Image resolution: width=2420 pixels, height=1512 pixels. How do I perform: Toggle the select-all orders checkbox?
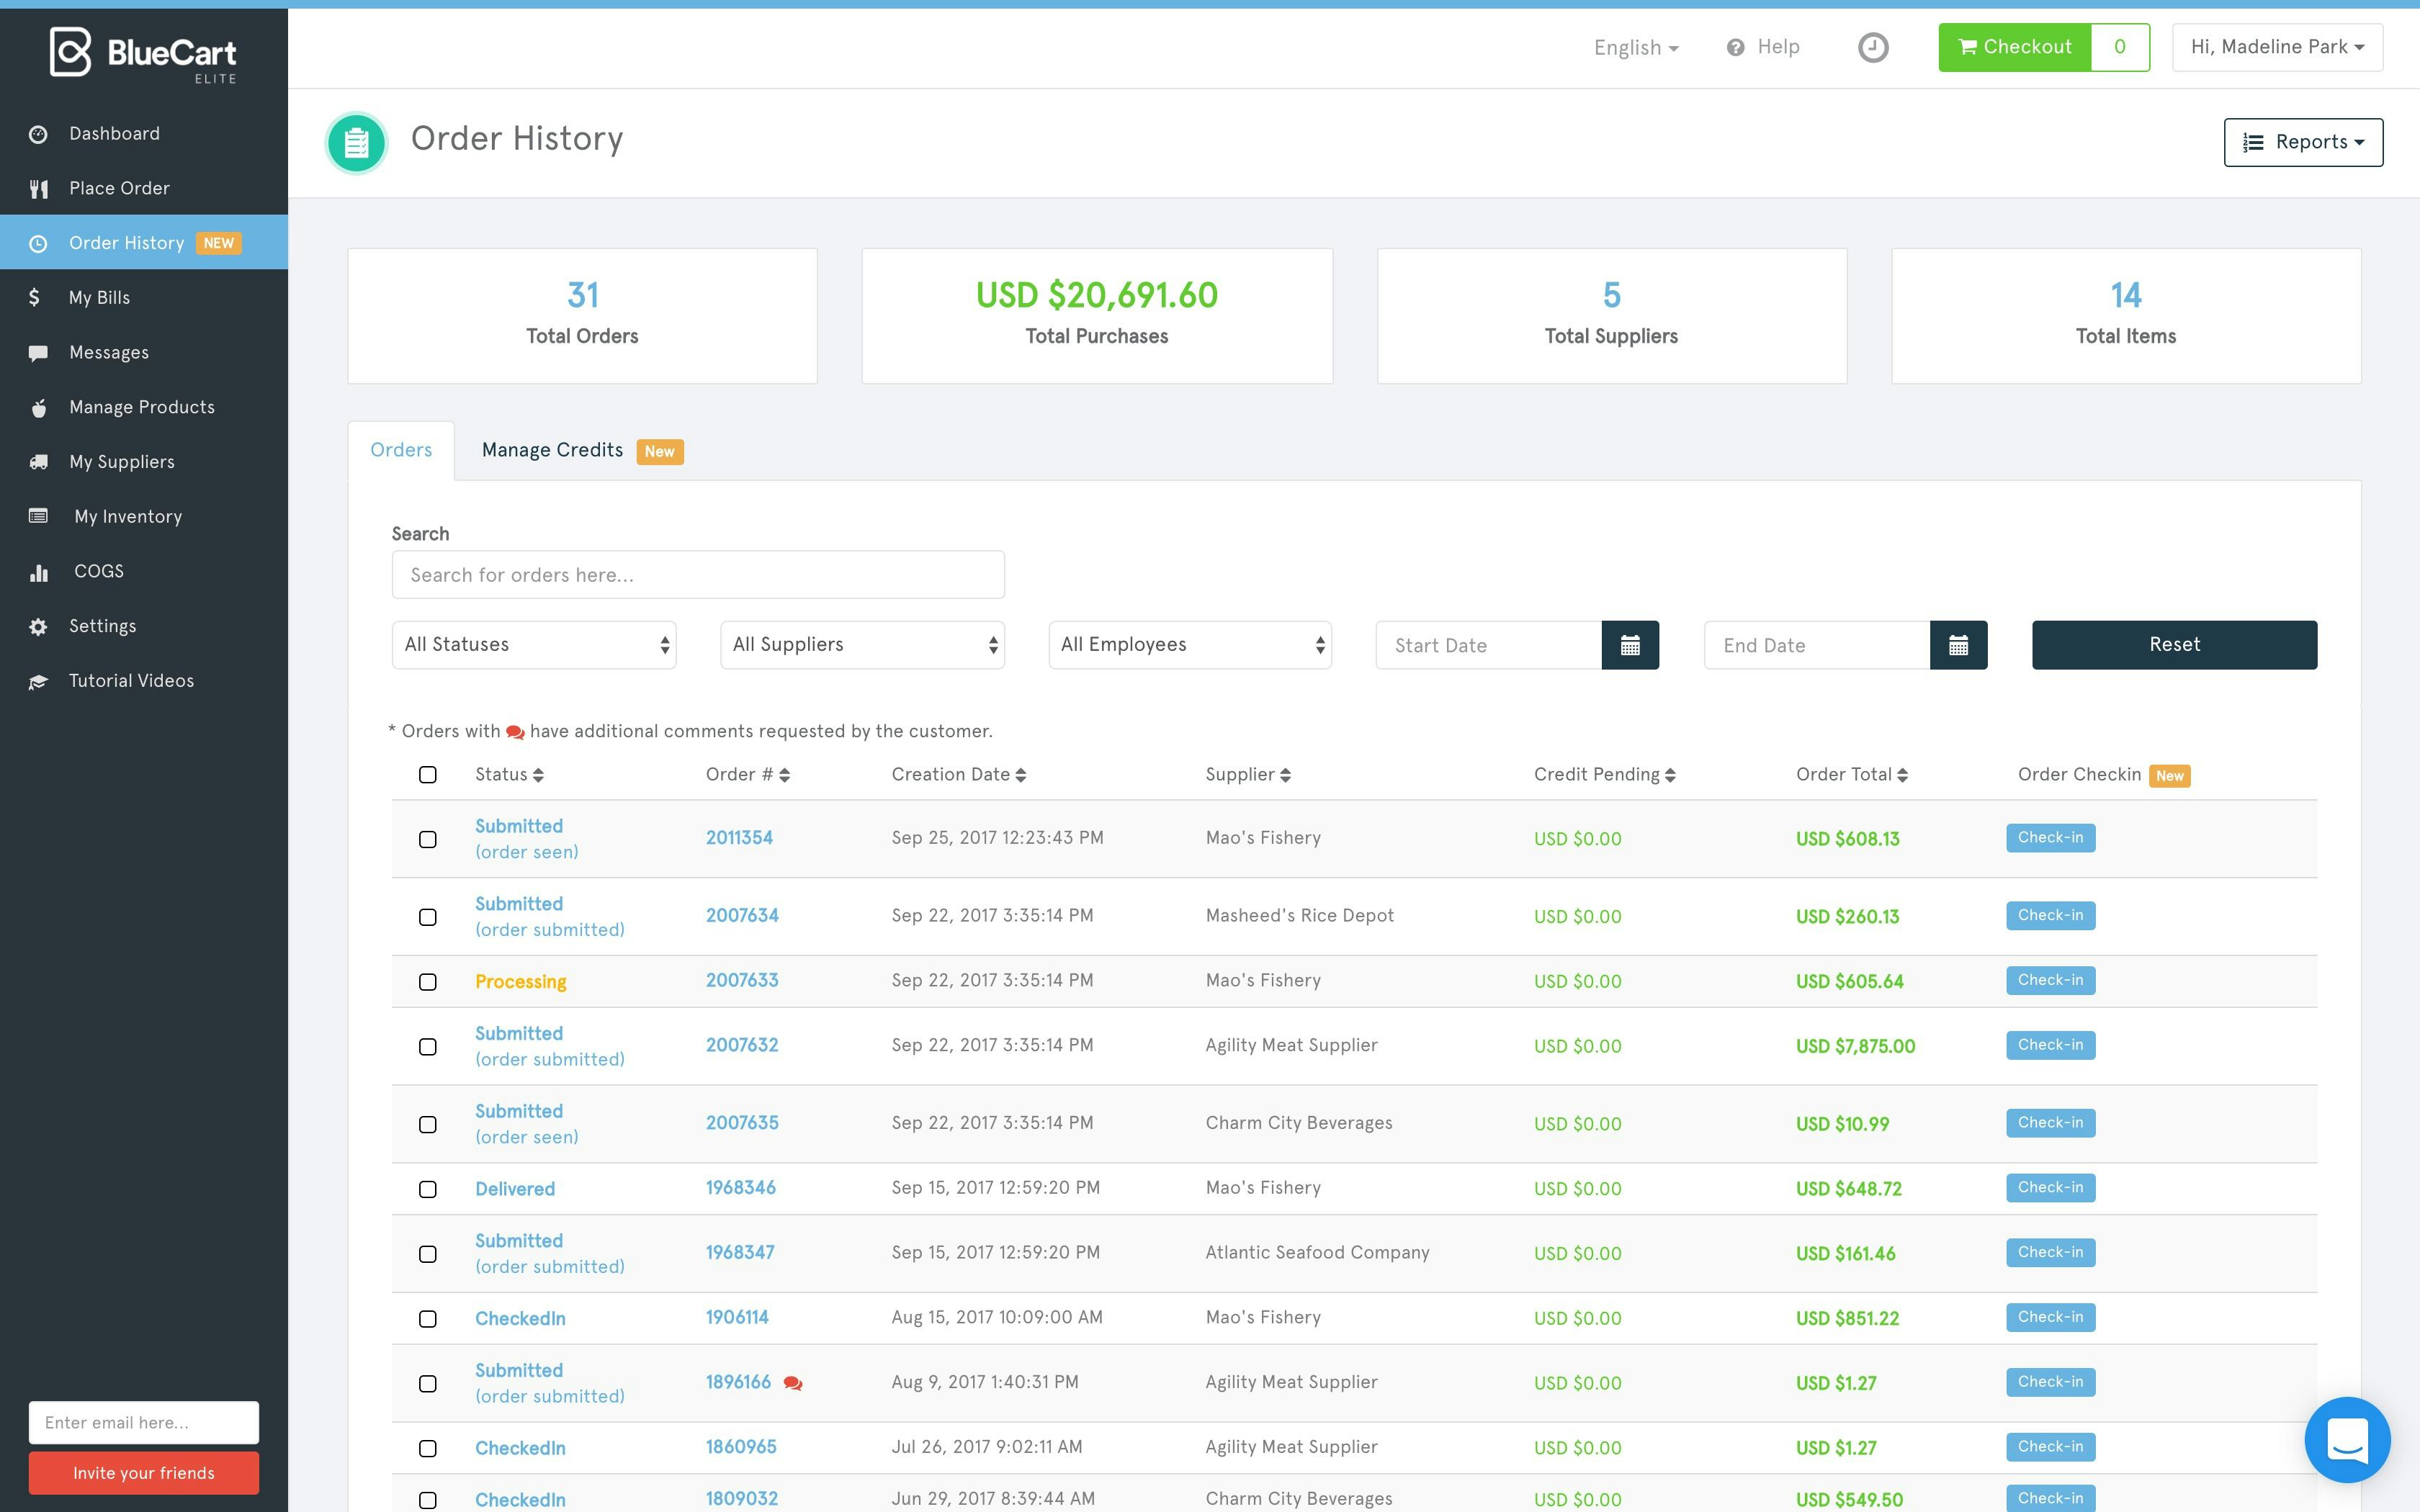[428, 775]
